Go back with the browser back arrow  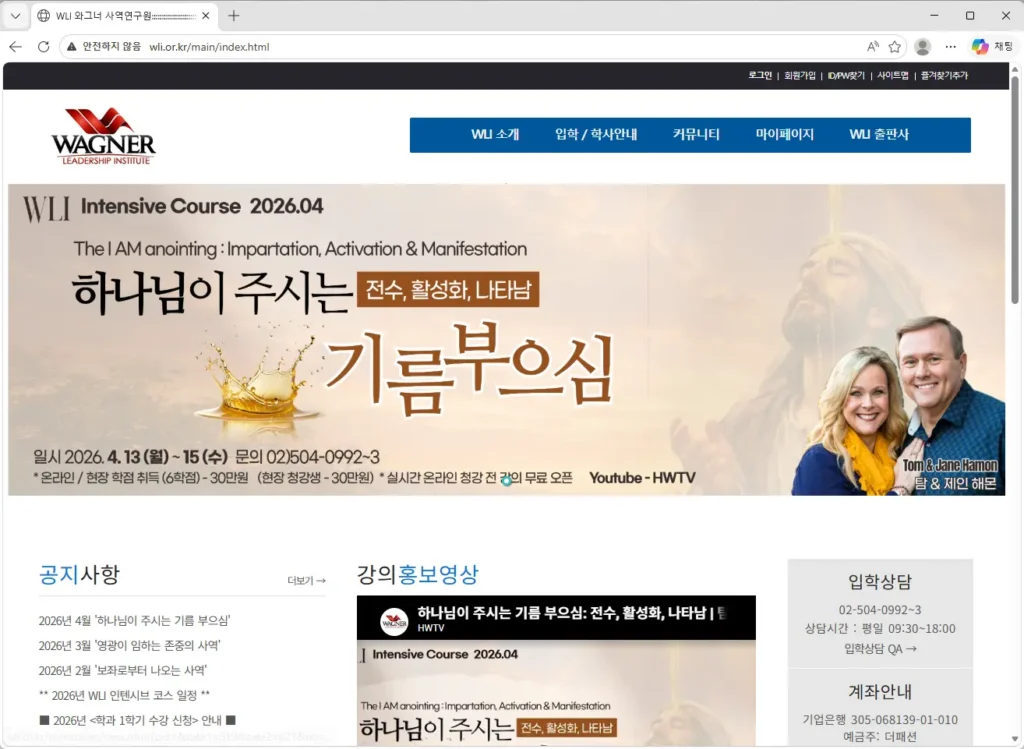[x=16, y=46]
